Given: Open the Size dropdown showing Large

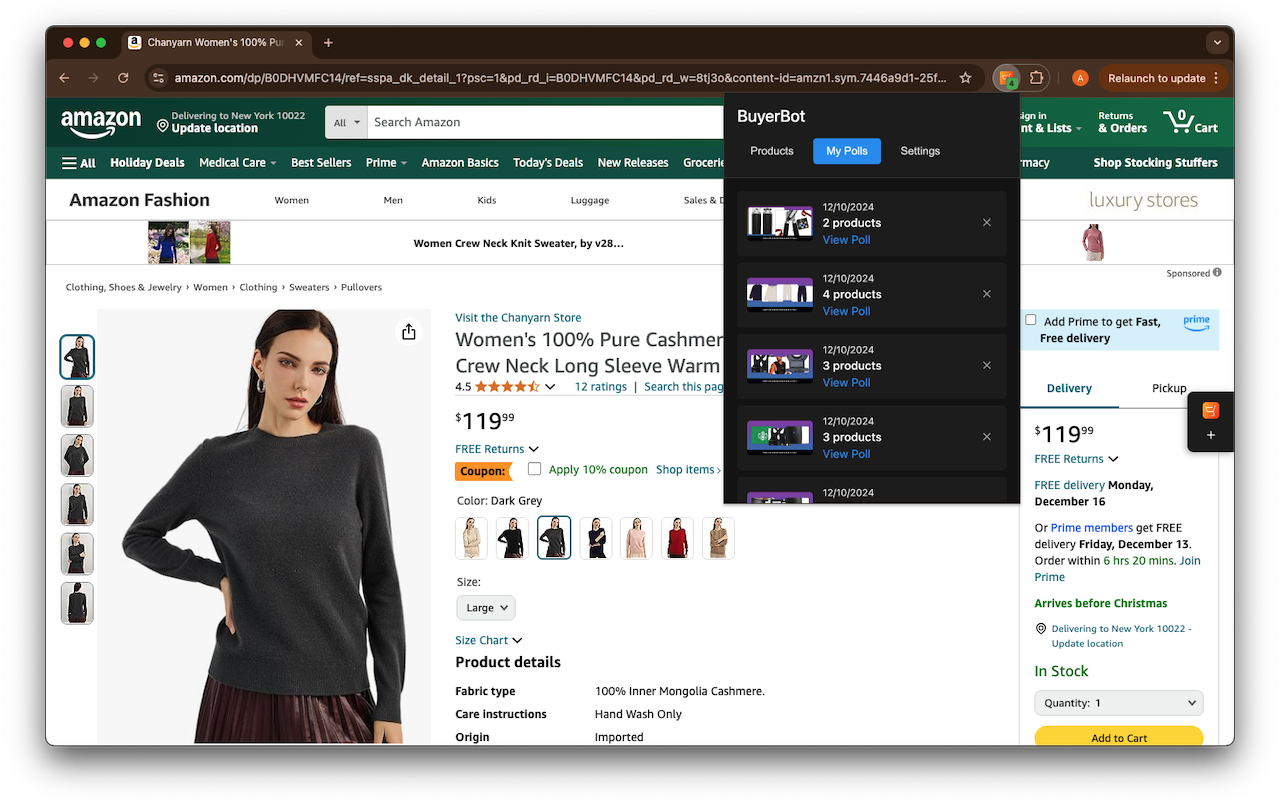Looking at the screenshot, I should [486, 608].
